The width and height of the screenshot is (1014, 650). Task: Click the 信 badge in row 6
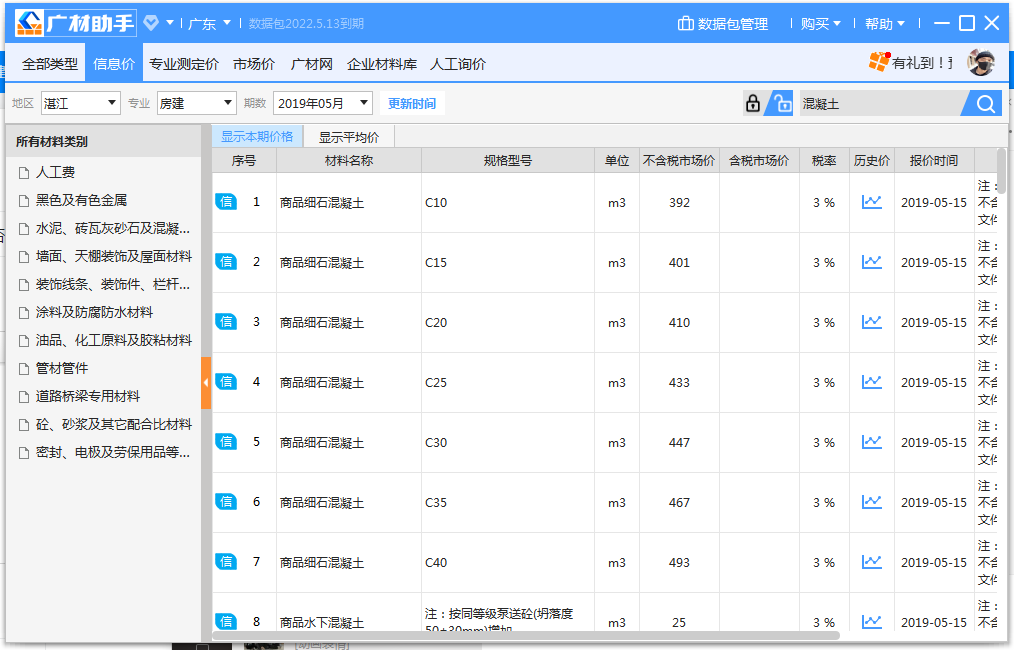click(226, 502)
